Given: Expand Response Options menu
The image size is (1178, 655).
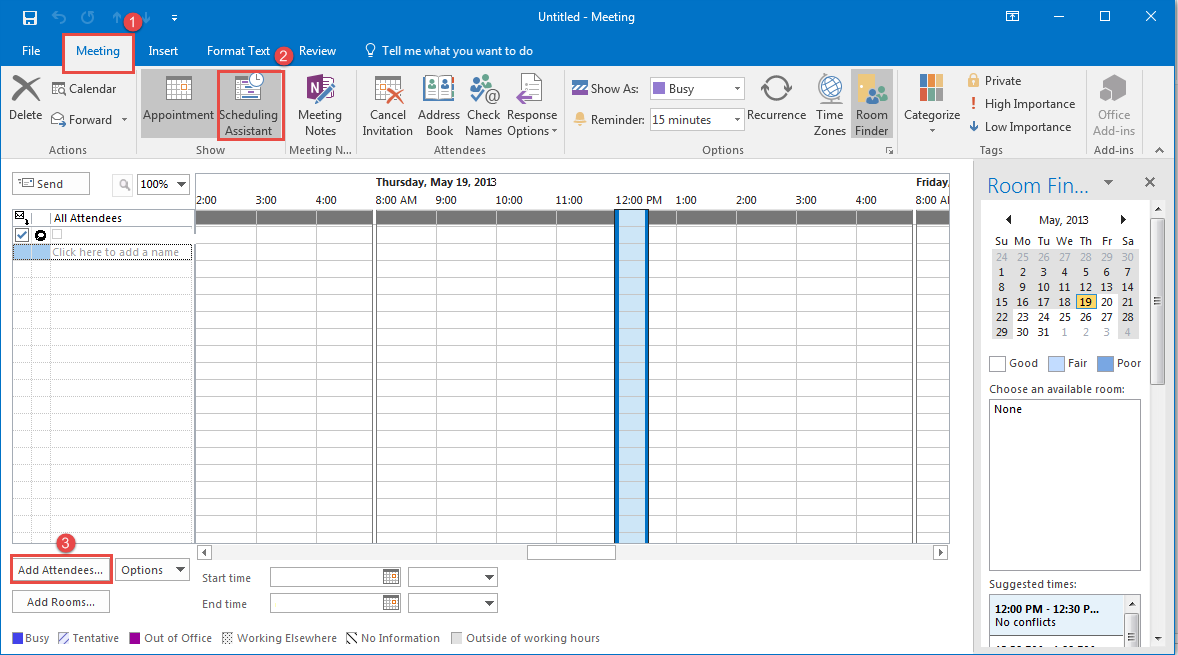Looking at the screenshot, I should pos(532,104).
